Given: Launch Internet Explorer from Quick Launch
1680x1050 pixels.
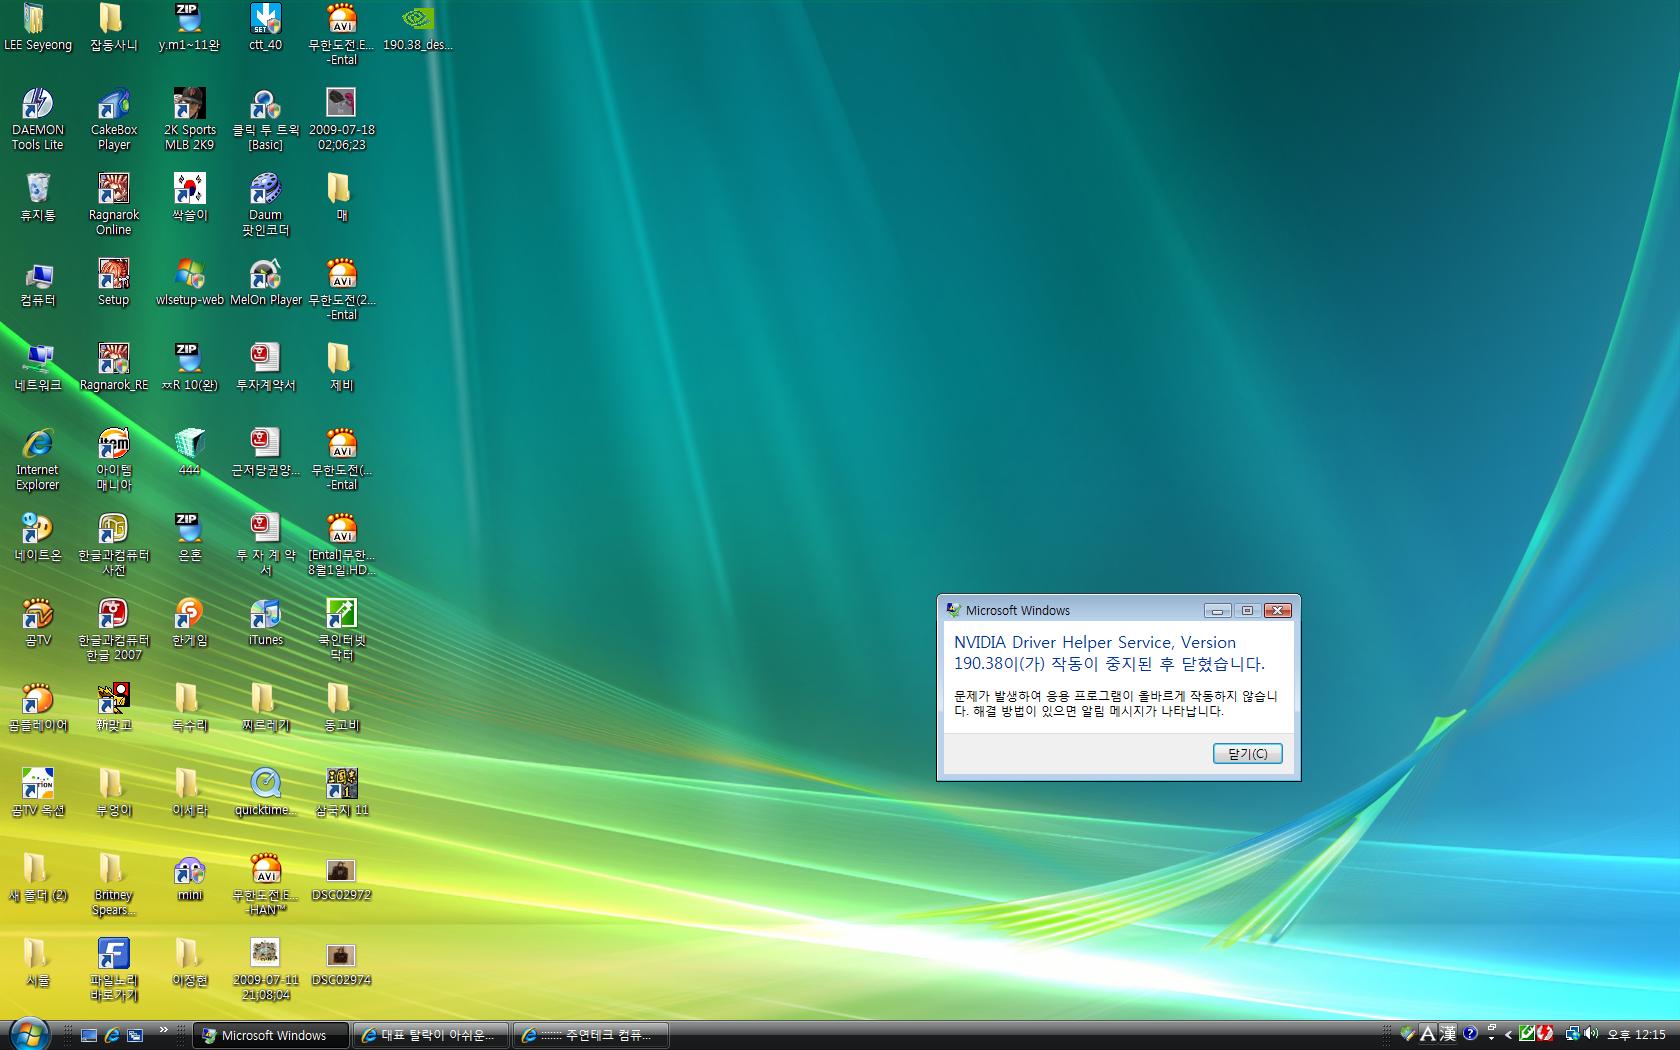Looking at the screenshot, I should (x=112, y=1035).
